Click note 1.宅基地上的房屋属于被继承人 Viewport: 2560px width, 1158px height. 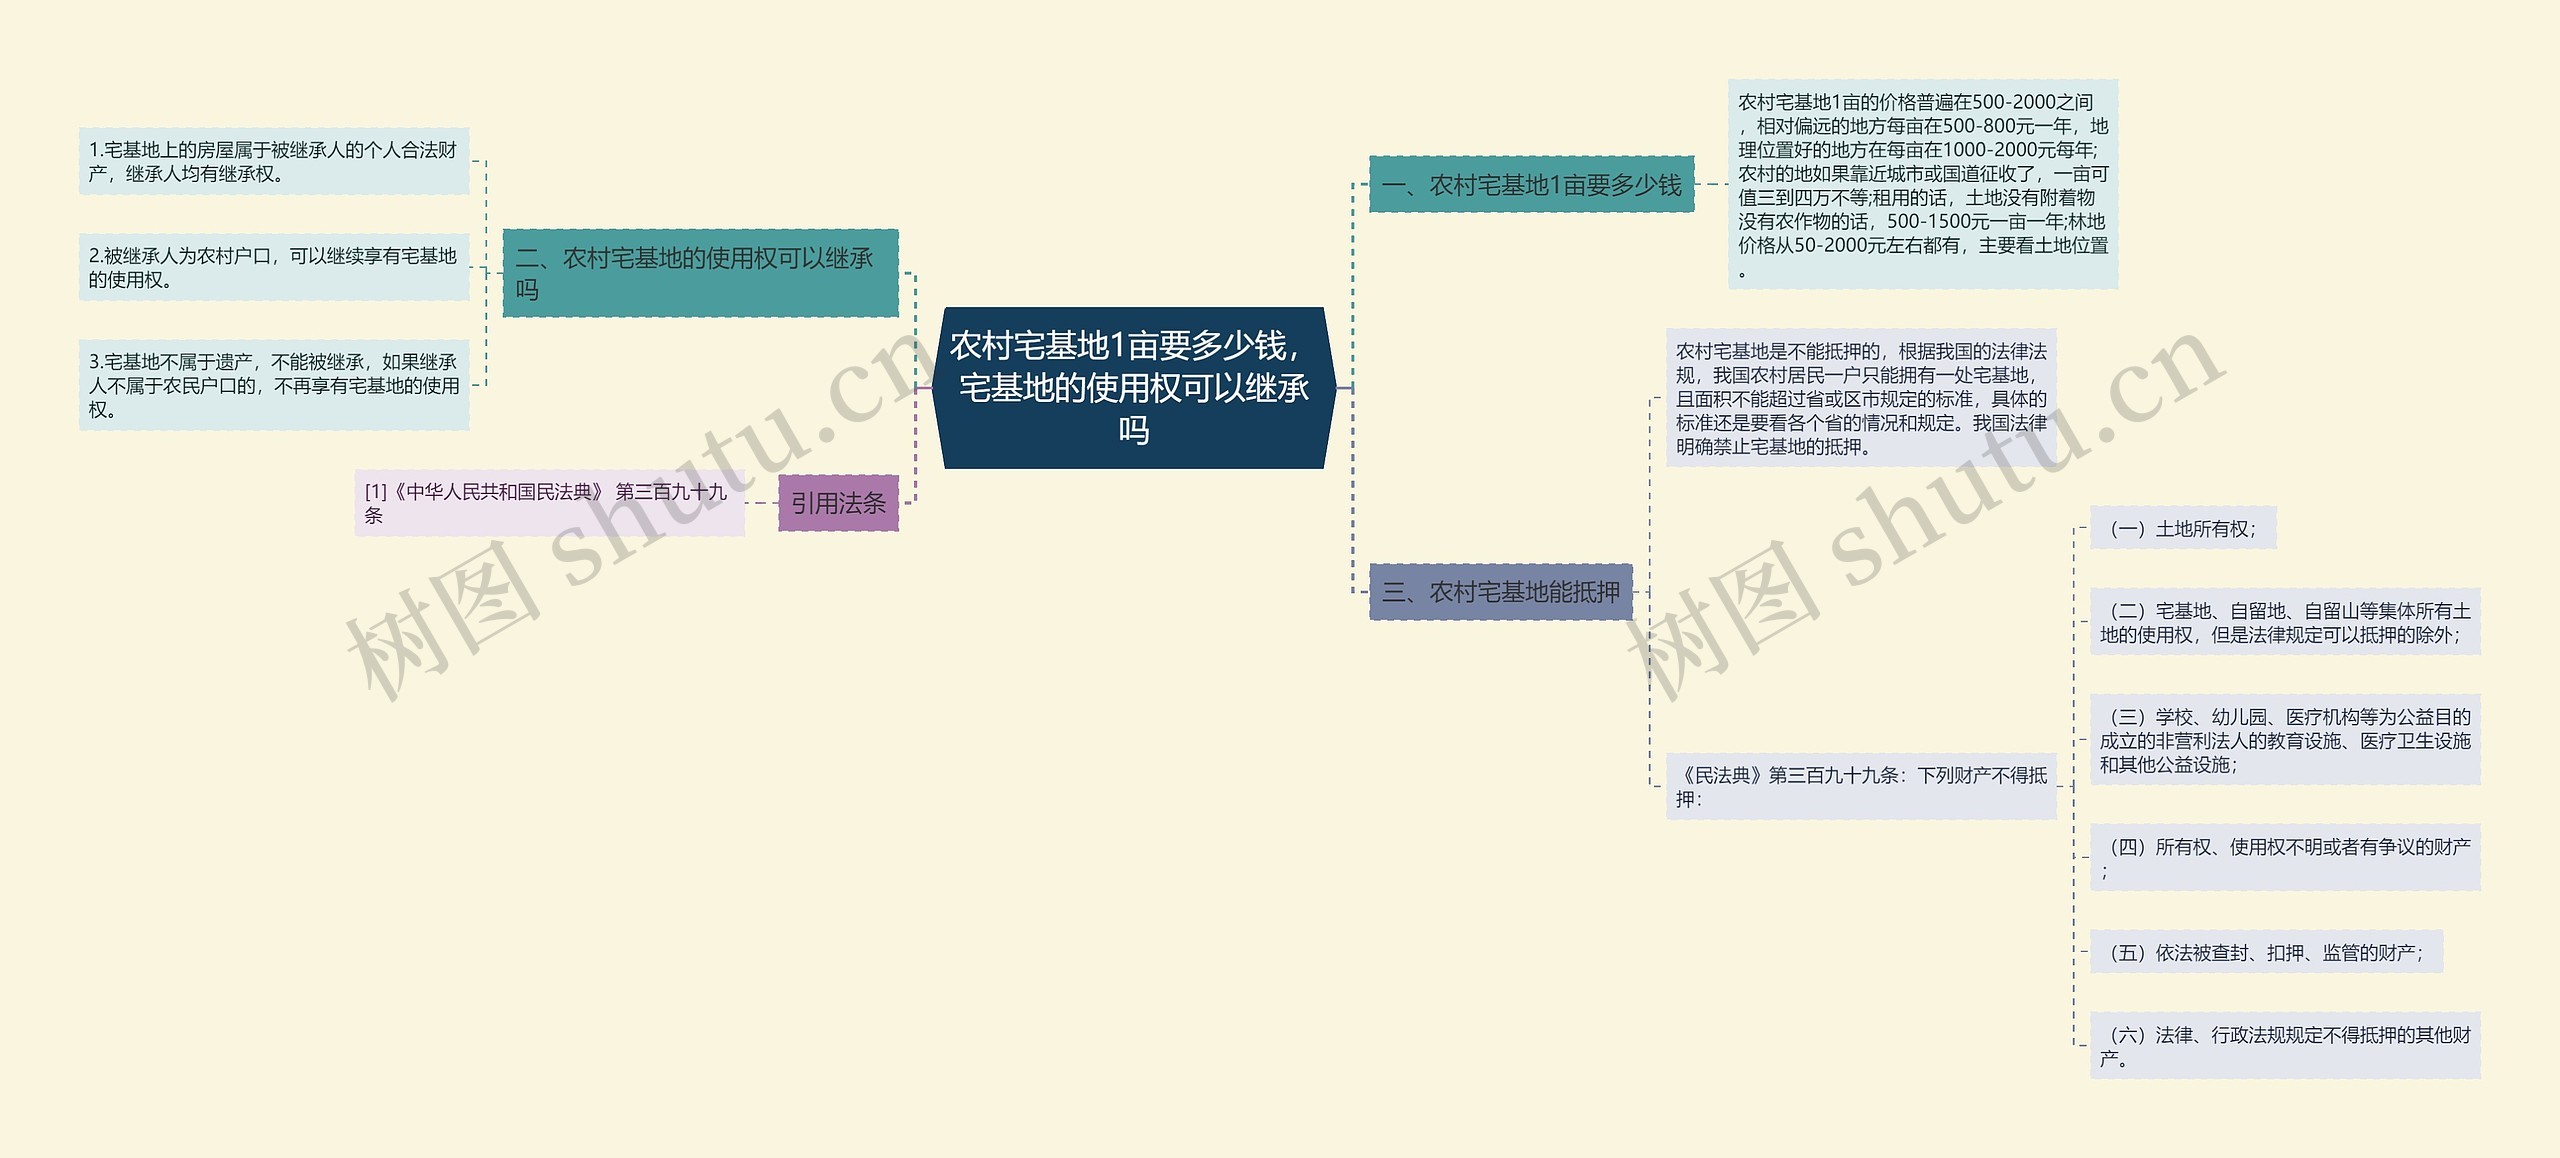[273, 162]
